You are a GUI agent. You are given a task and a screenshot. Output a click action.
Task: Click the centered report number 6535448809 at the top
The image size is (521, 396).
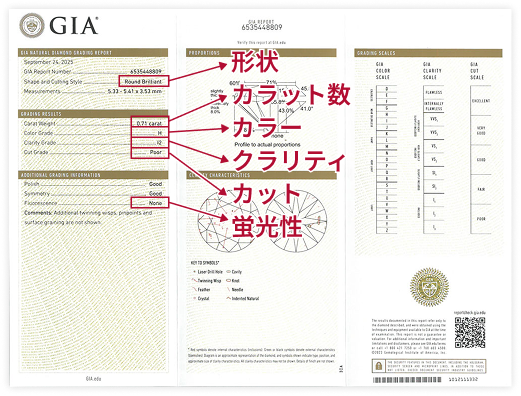tap(262, 27)
